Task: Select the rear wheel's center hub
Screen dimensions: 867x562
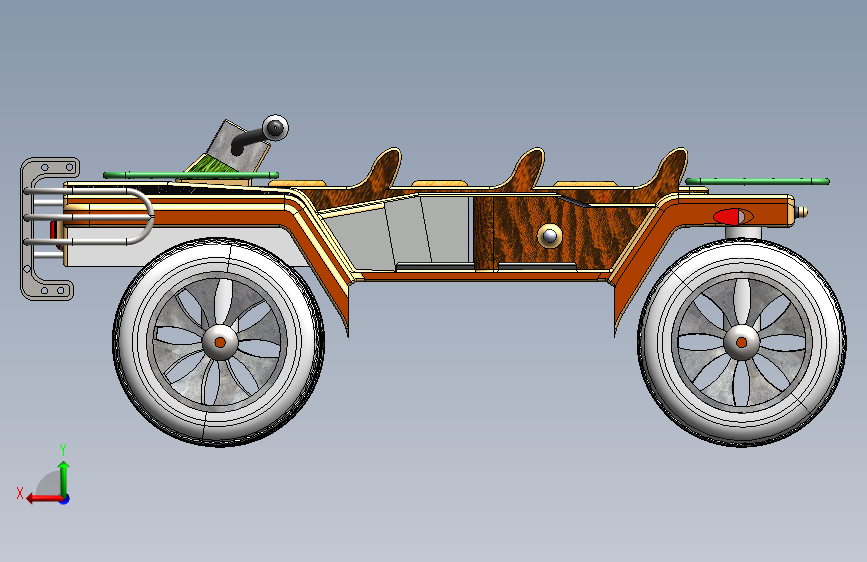Action: point(741,342)
